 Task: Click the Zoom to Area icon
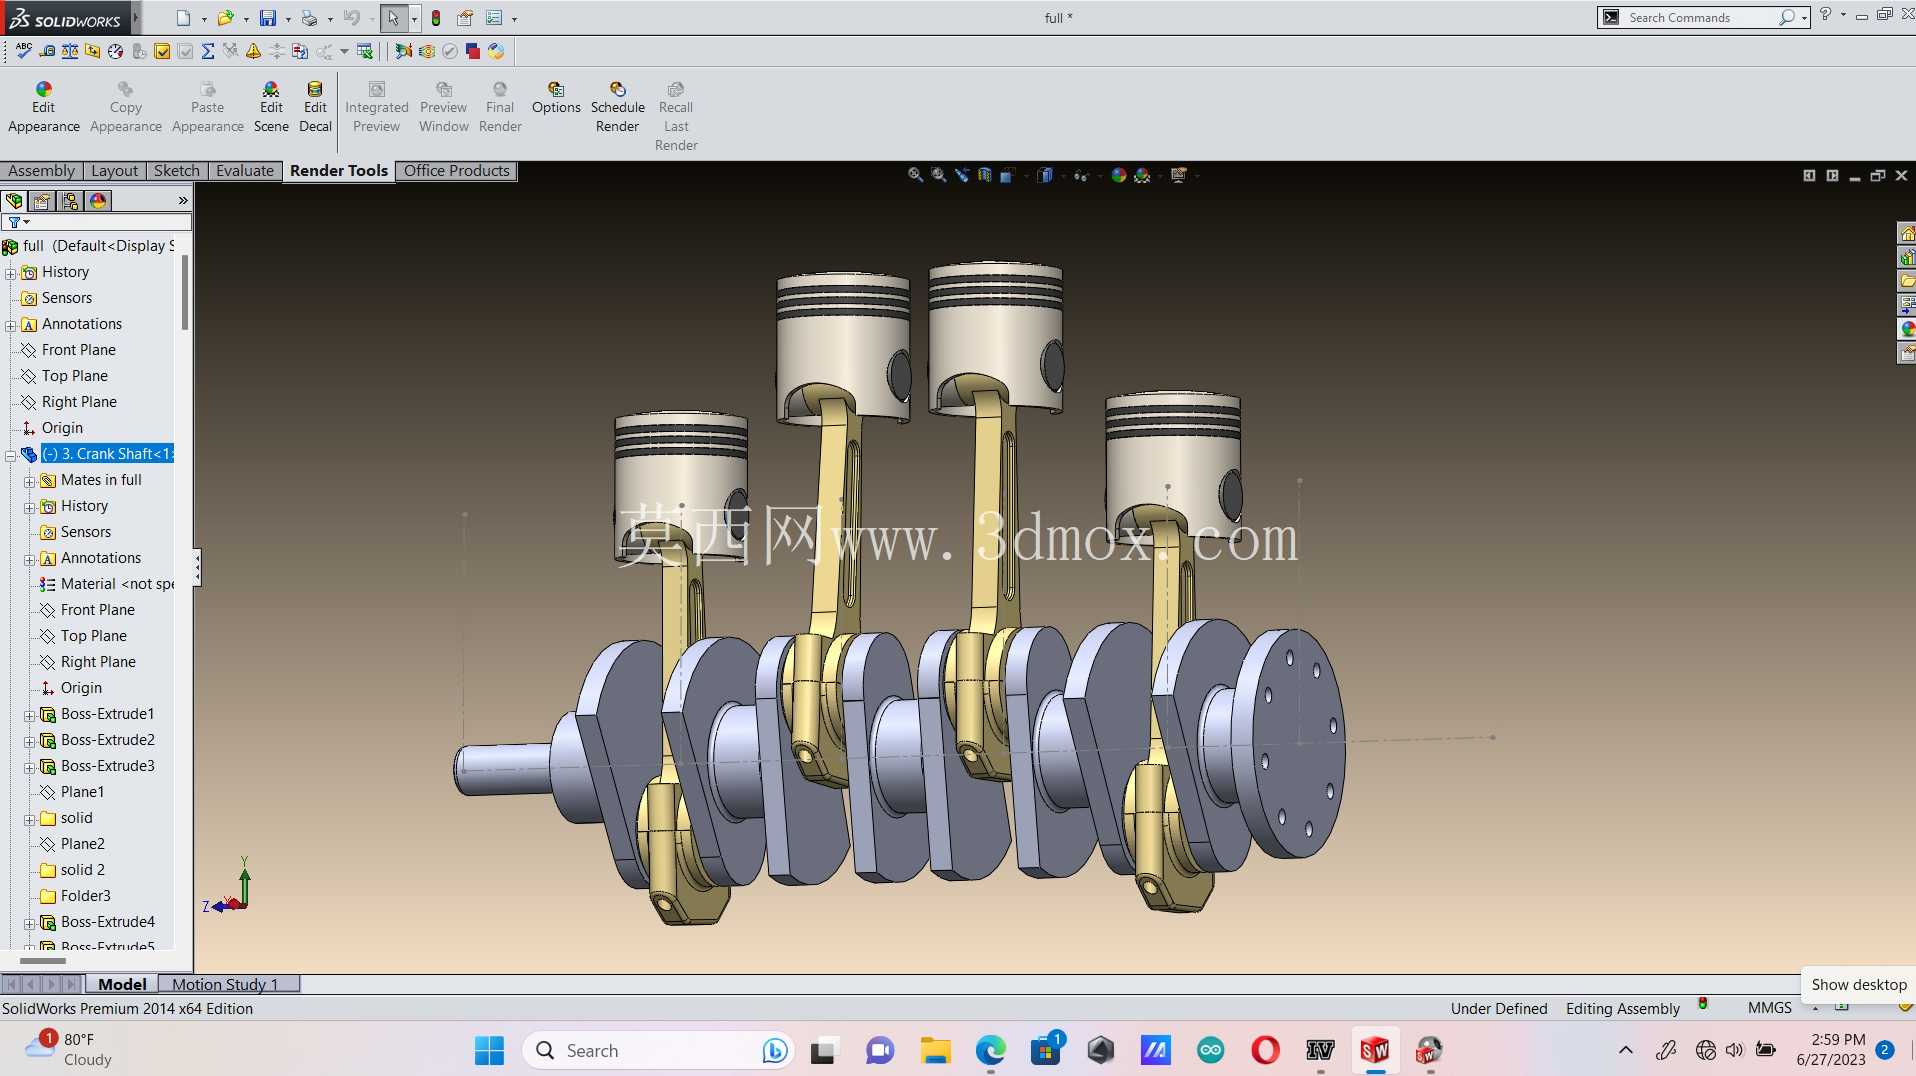click(939, 175)
